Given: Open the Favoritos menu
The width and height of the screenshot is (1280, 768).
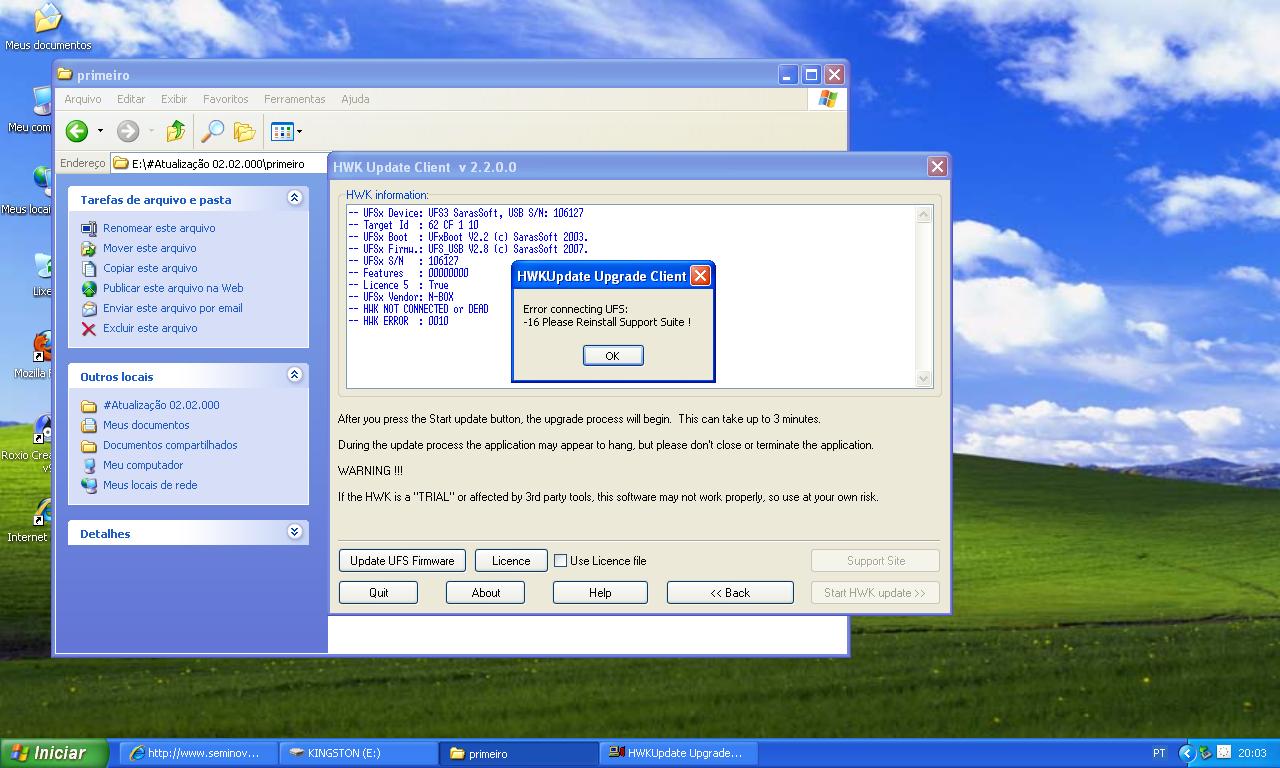Looking at the screenshot, I should (x=226, y=99).
